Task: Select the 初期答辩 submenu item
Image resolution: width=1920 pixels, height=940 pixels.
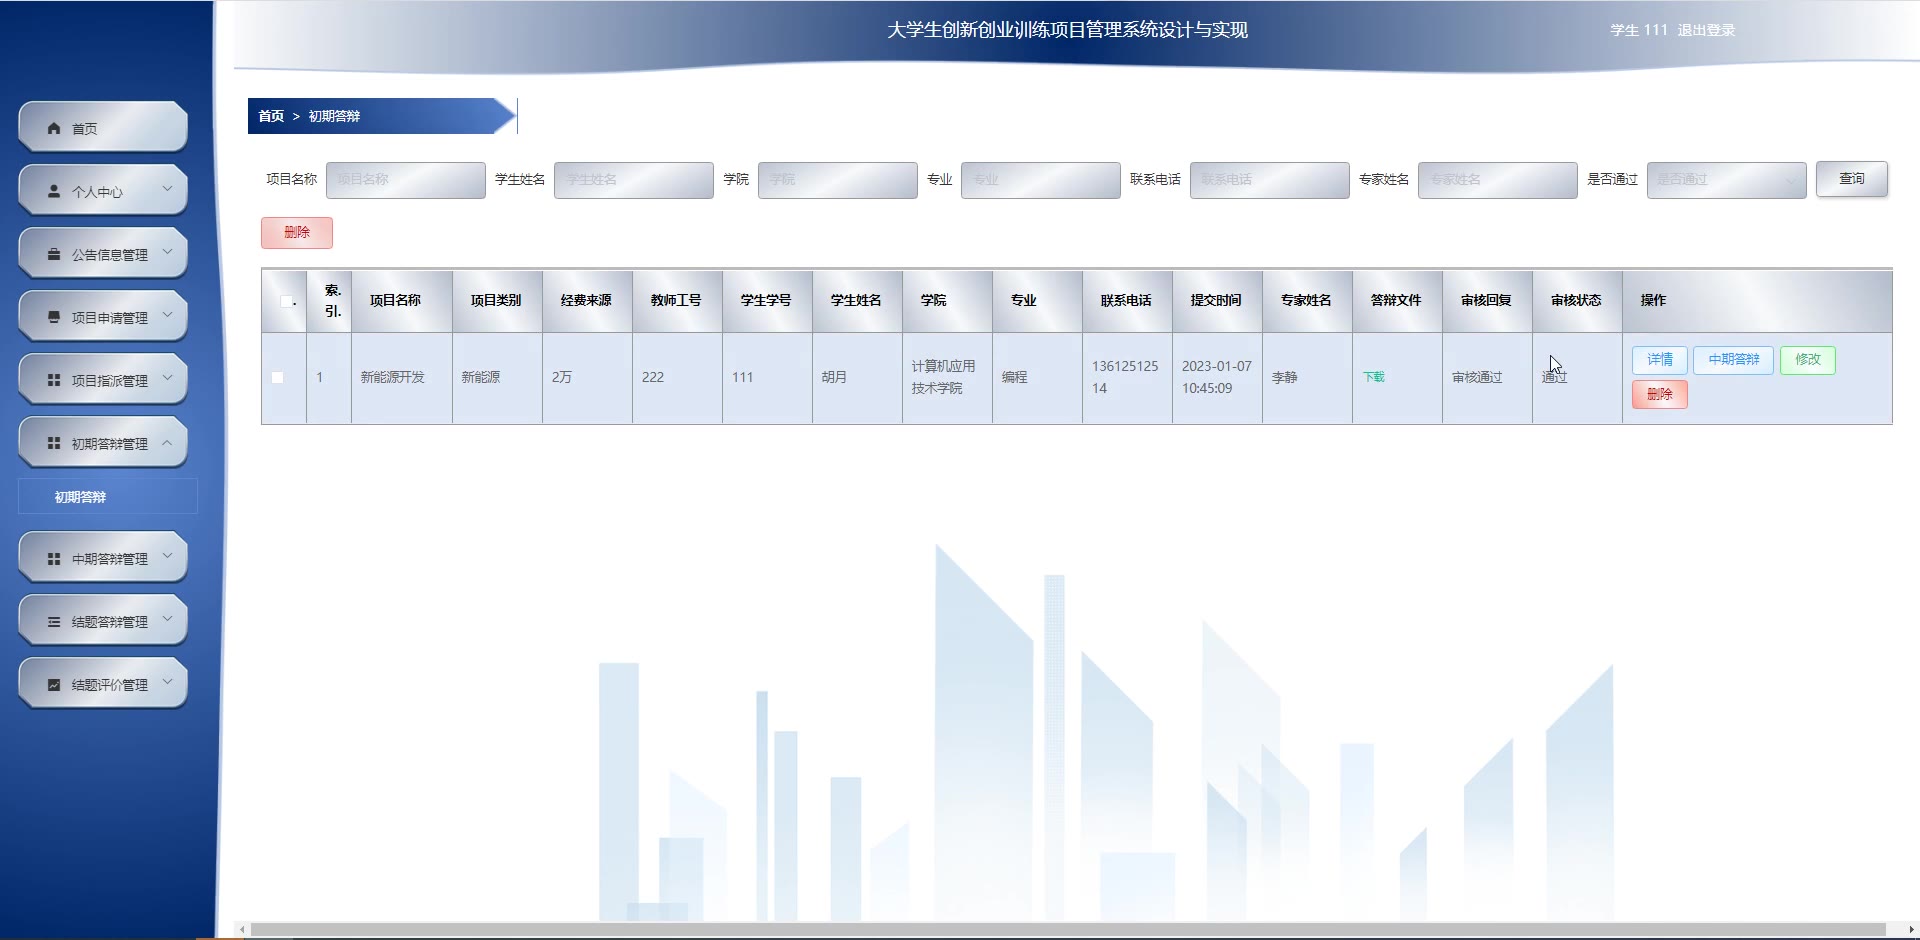Action: coord(107,497)
